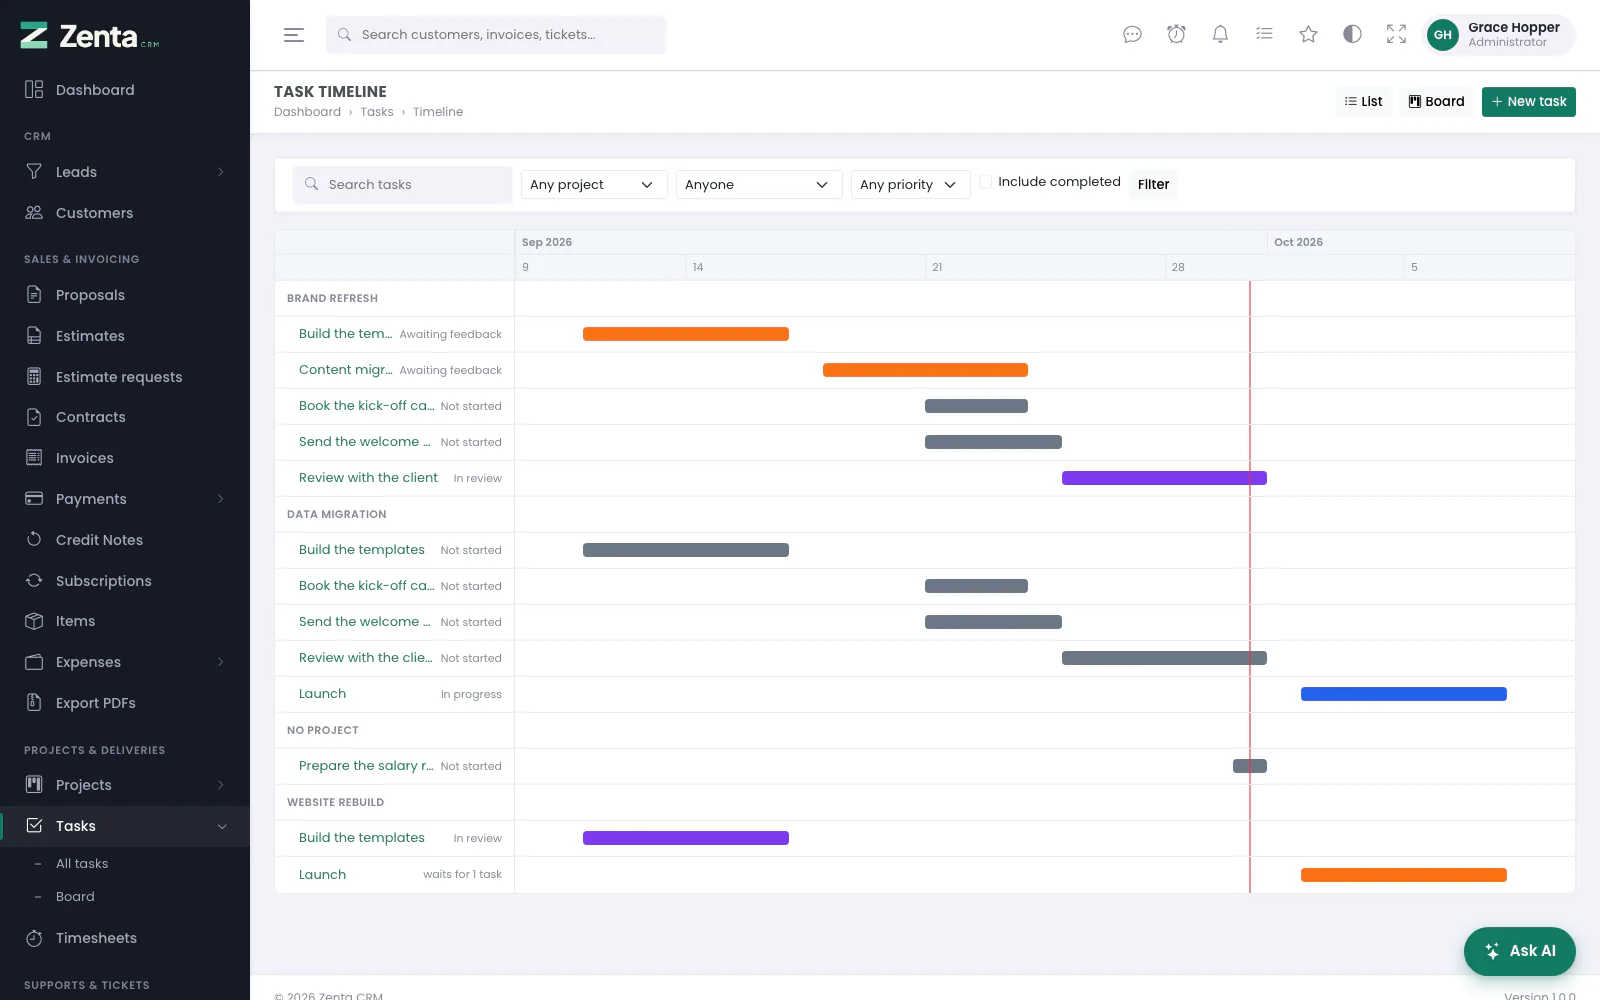Toggle dark mode half-circle icon
Viewport: 1600px width, 1000px height.
pos(1352,35)
